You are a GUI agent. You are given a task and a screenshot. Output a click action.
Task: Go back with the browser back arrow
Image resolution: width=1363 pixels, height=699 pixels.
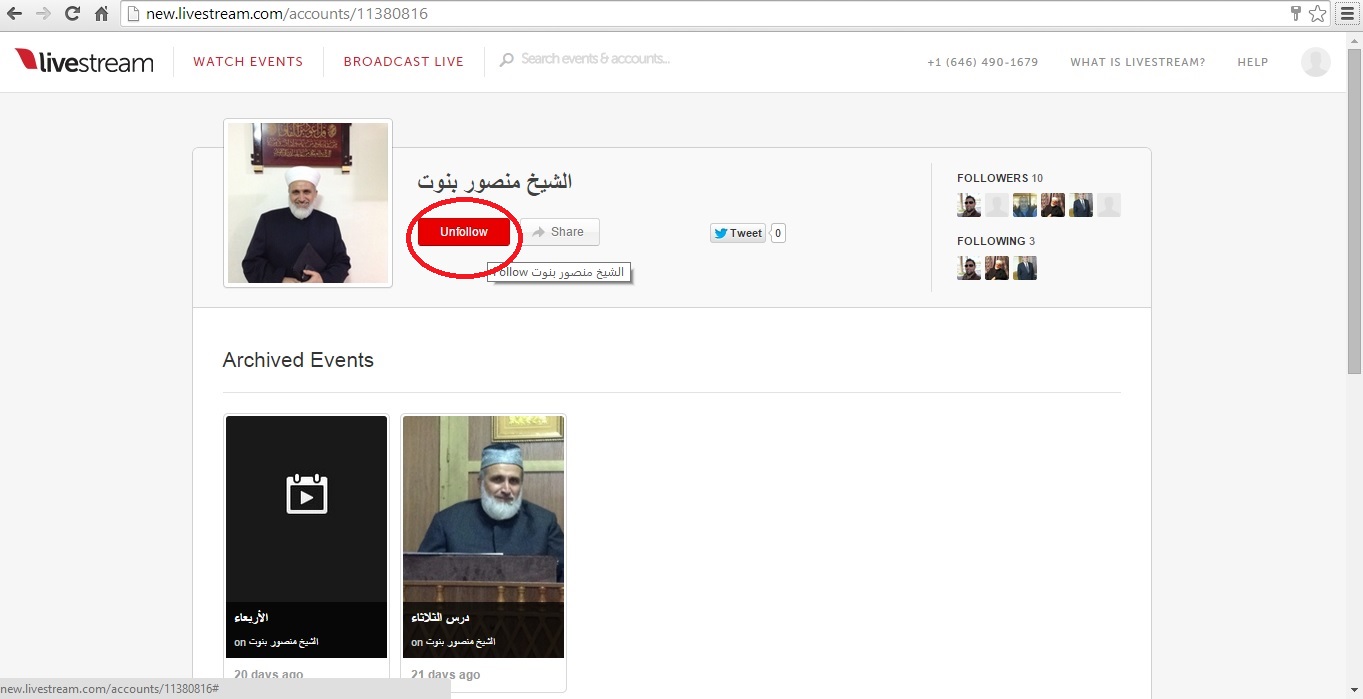(x=14, y=14)
